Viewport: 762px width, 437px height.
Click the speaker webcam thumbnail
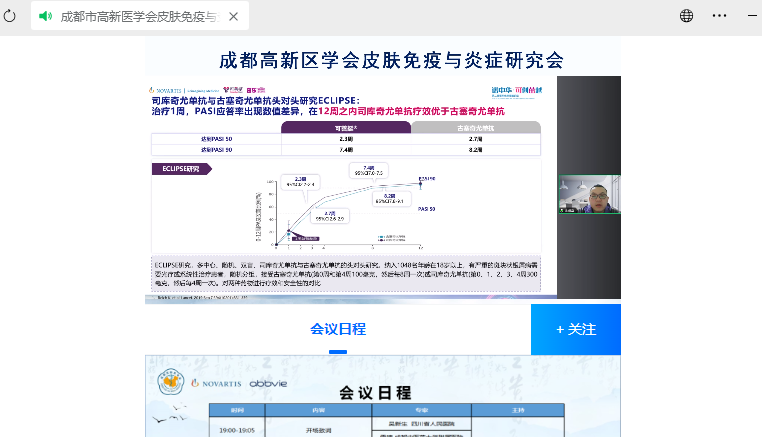(x=589, y=196)
